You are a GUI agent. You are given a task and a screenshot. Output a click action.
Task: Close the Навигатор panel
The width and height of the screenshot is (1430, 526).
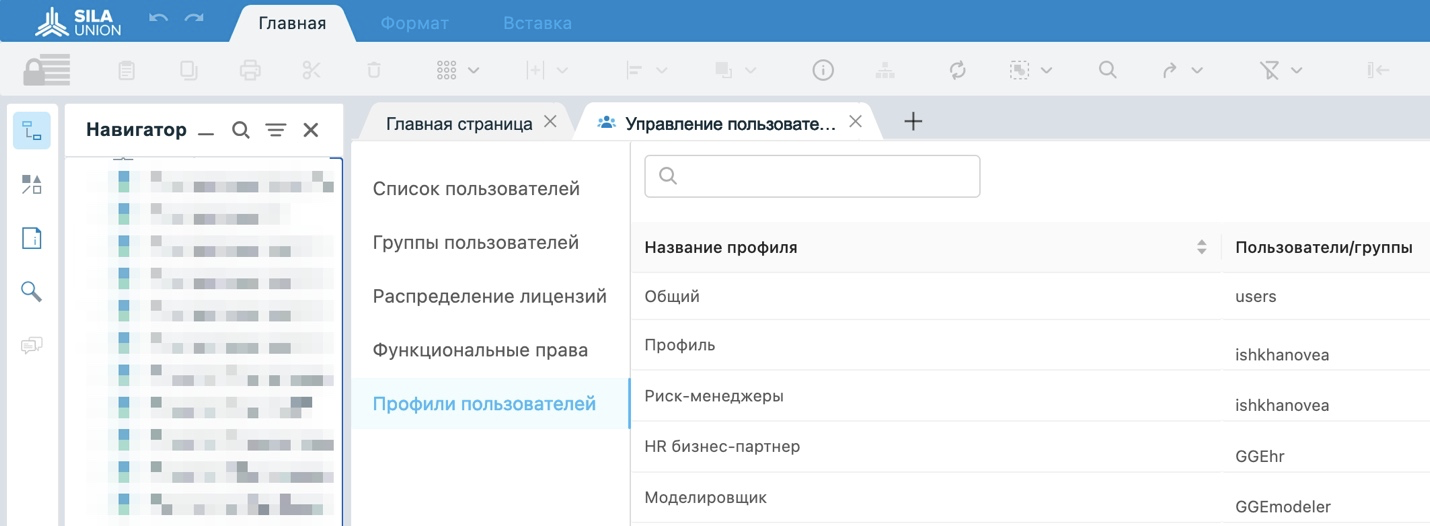tap(311, 130)
